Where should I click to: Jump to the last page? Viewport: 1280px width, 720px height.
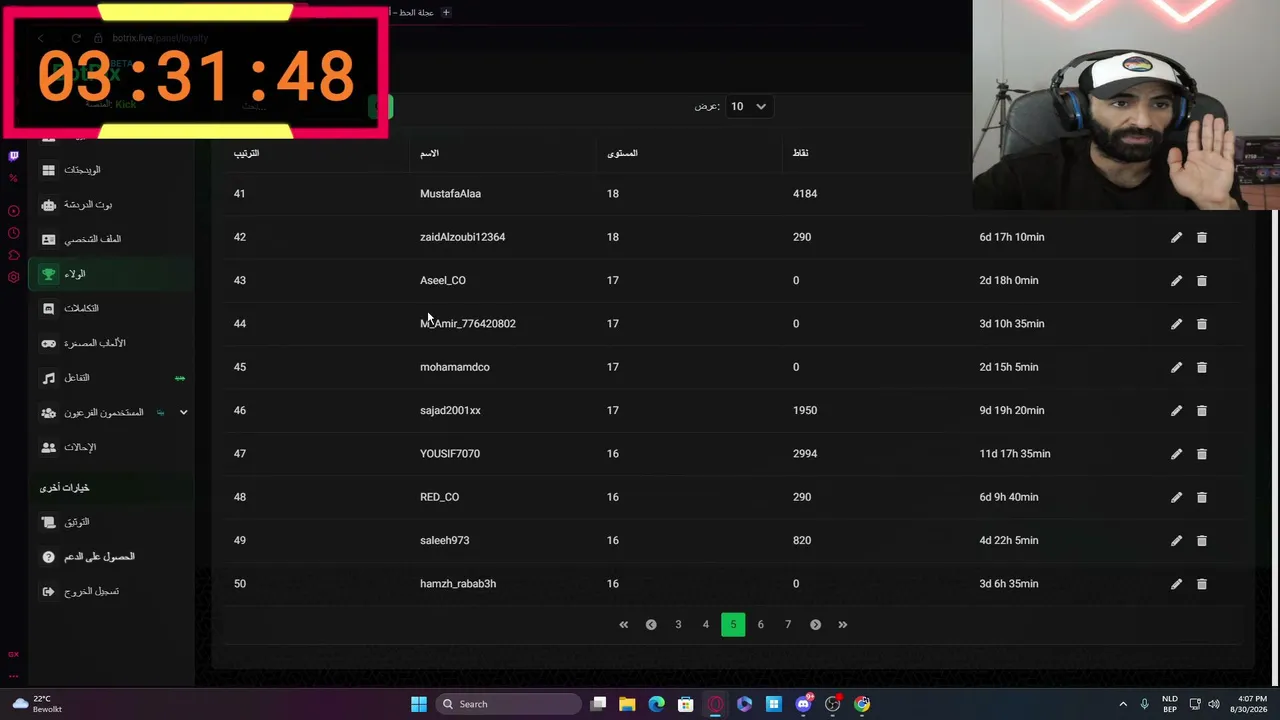[x=842, y=624]
